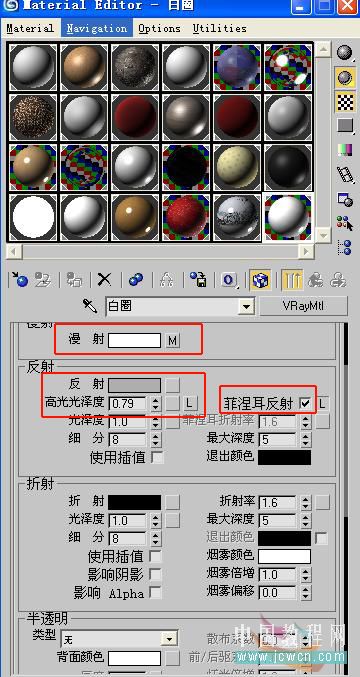The width and height of the screenshot is (360, 677).
Task: Click the 烟雾颜色 white swatch
Action: 284,556
